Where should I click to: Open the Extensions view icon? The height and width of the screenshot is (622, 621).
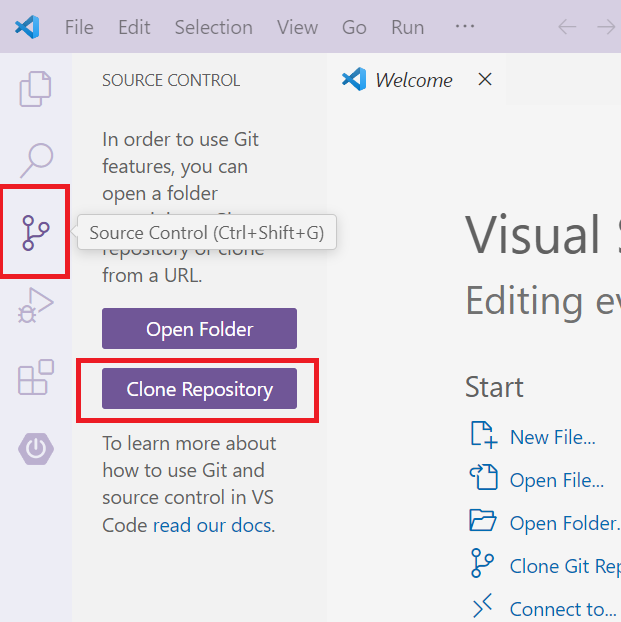click(x=36, y=377)
